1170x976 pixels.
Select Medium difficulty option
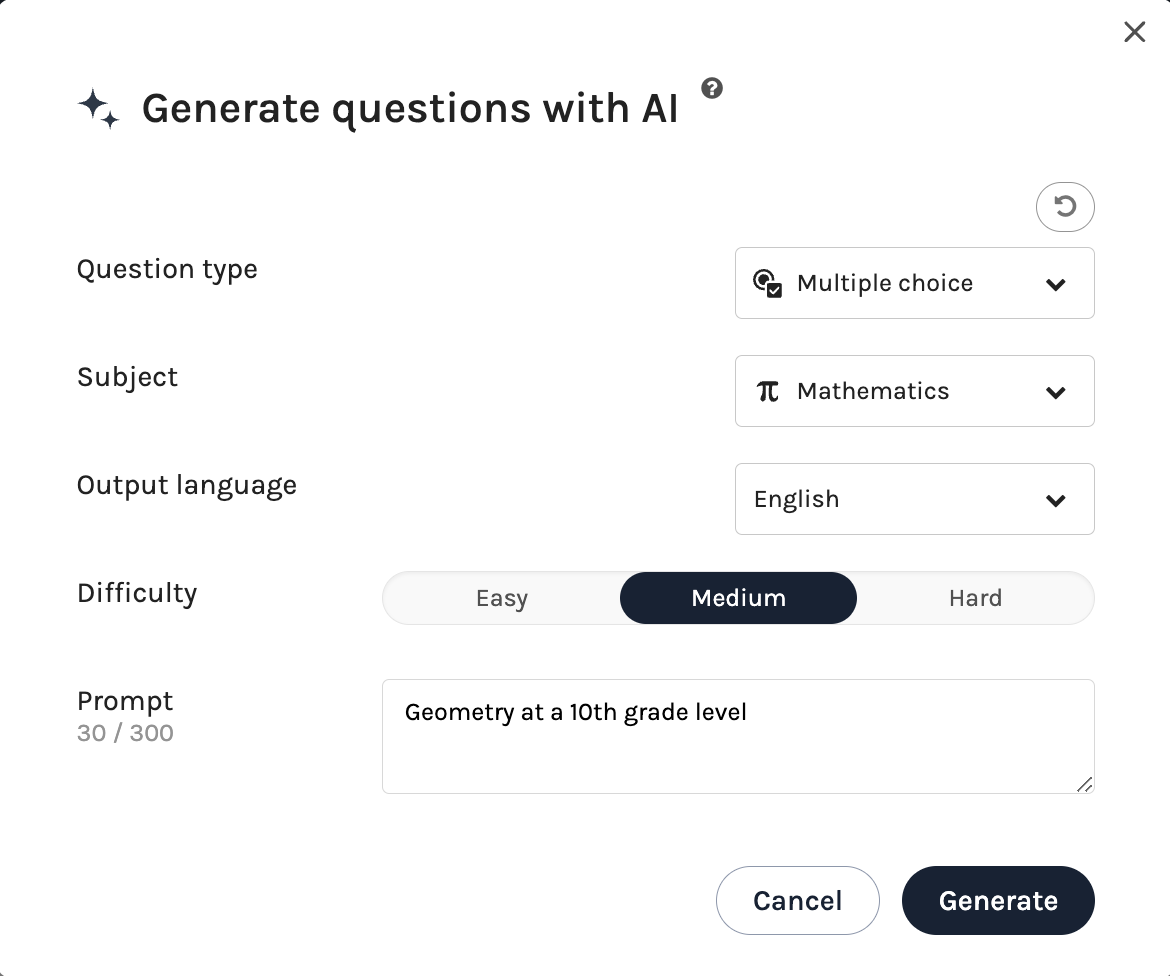pos(738,598)
